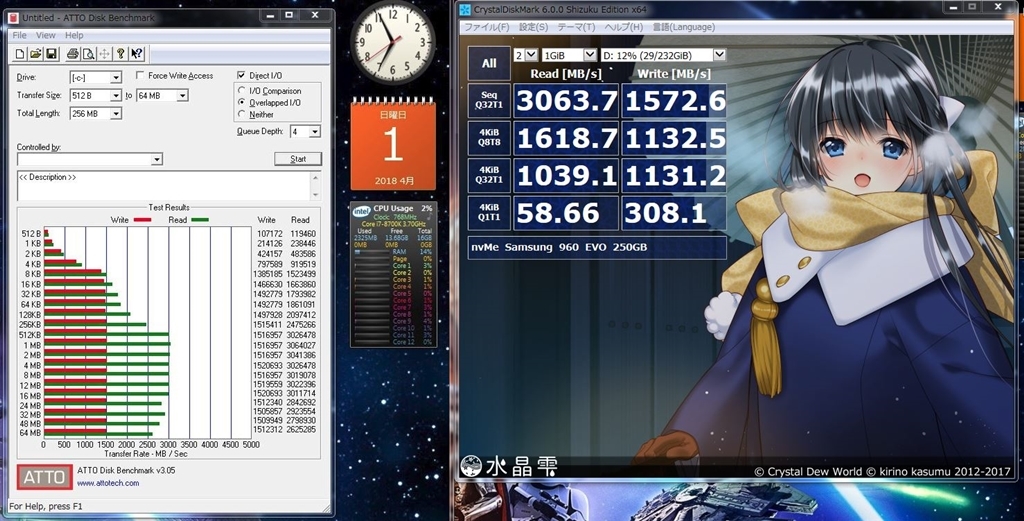Viewport: 1024px width, 521px height.
Task: Click the analog clock desktop gadget
Action: point(392,42)
